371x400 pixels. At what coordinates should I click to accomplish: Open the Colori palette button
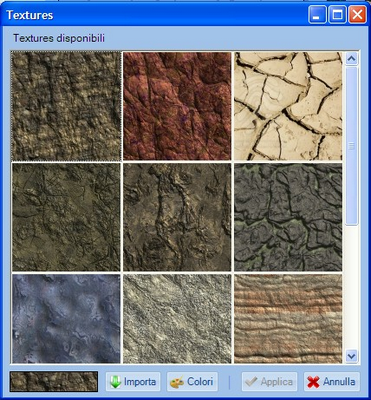click(x=192, y=382)
